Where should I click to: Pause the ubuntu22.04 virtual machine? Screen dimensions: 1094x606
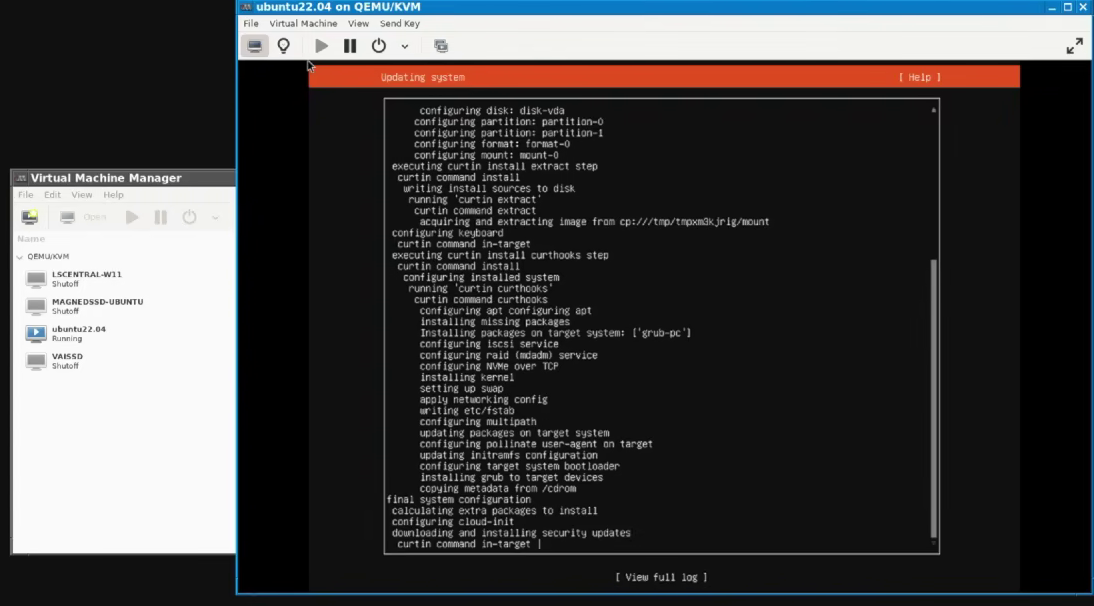[350, 46]
